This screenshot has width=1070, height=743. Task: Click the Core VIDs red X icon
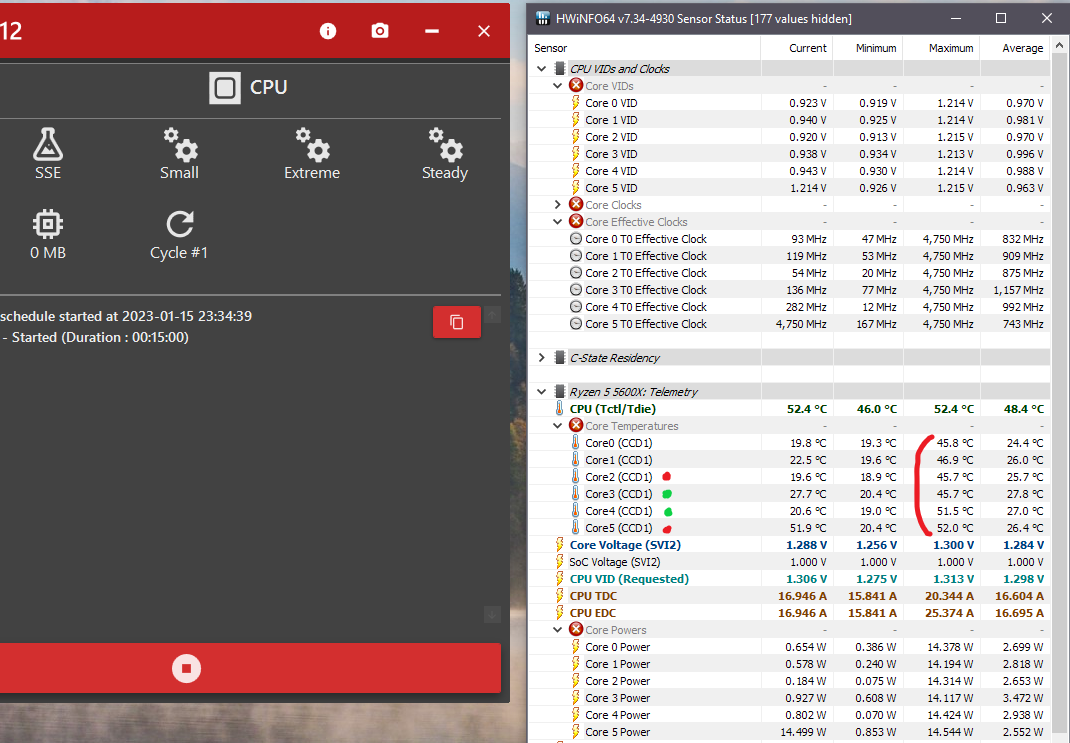[x=576, y=85]
